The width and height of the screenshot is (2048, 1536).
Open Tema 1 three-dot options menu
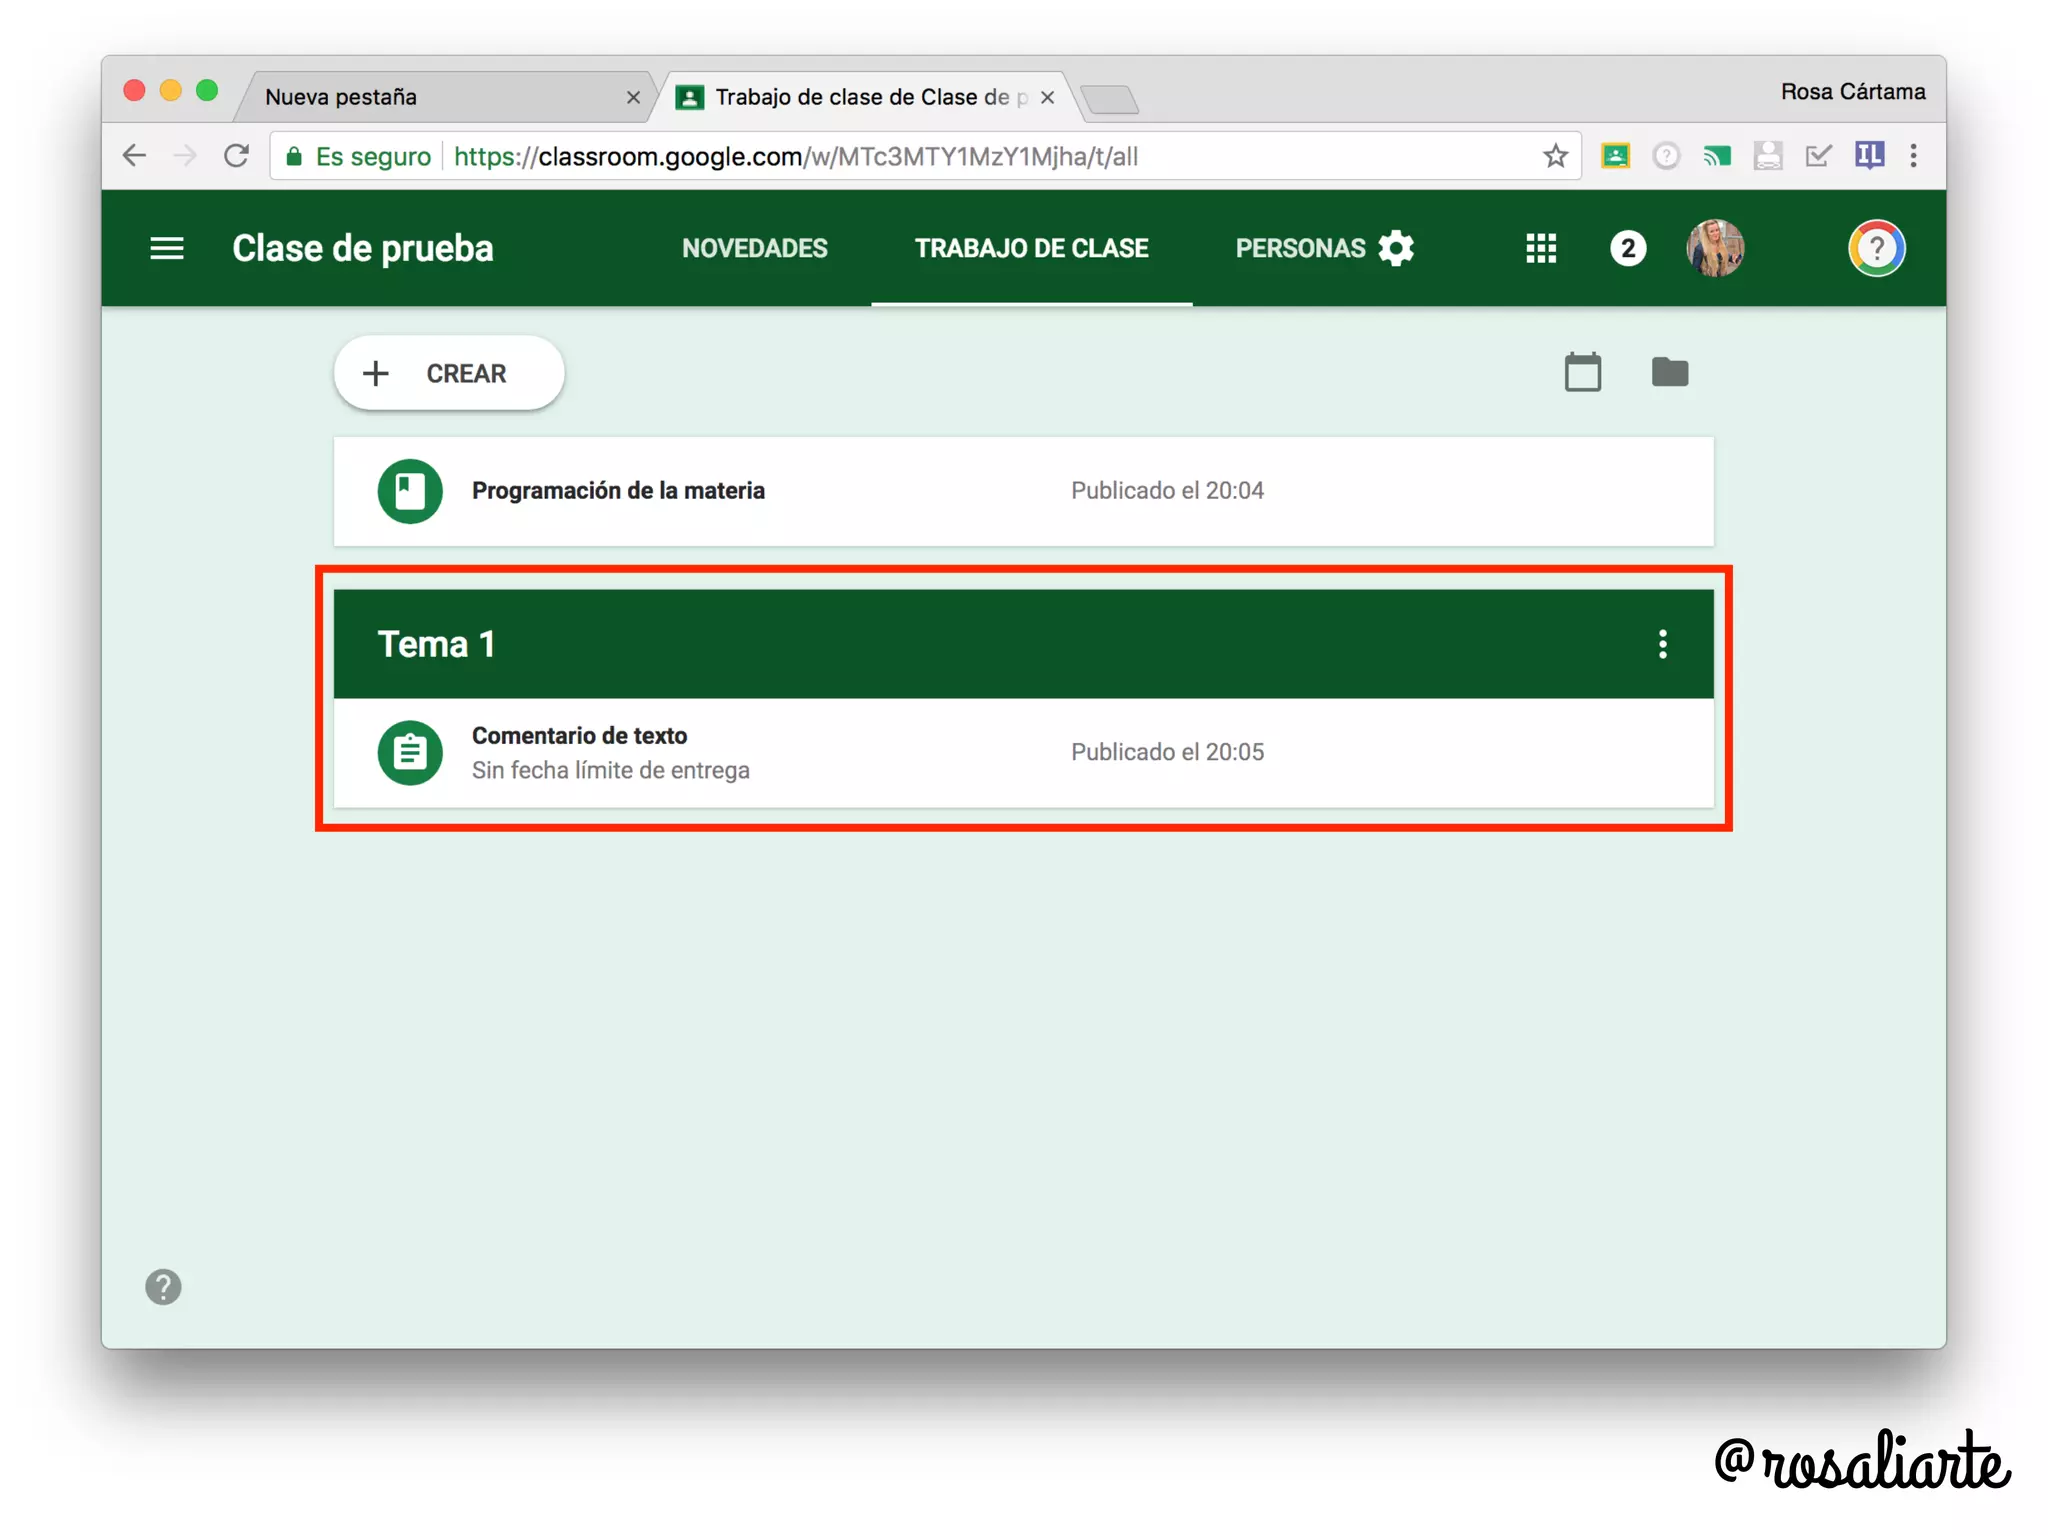1662,644
